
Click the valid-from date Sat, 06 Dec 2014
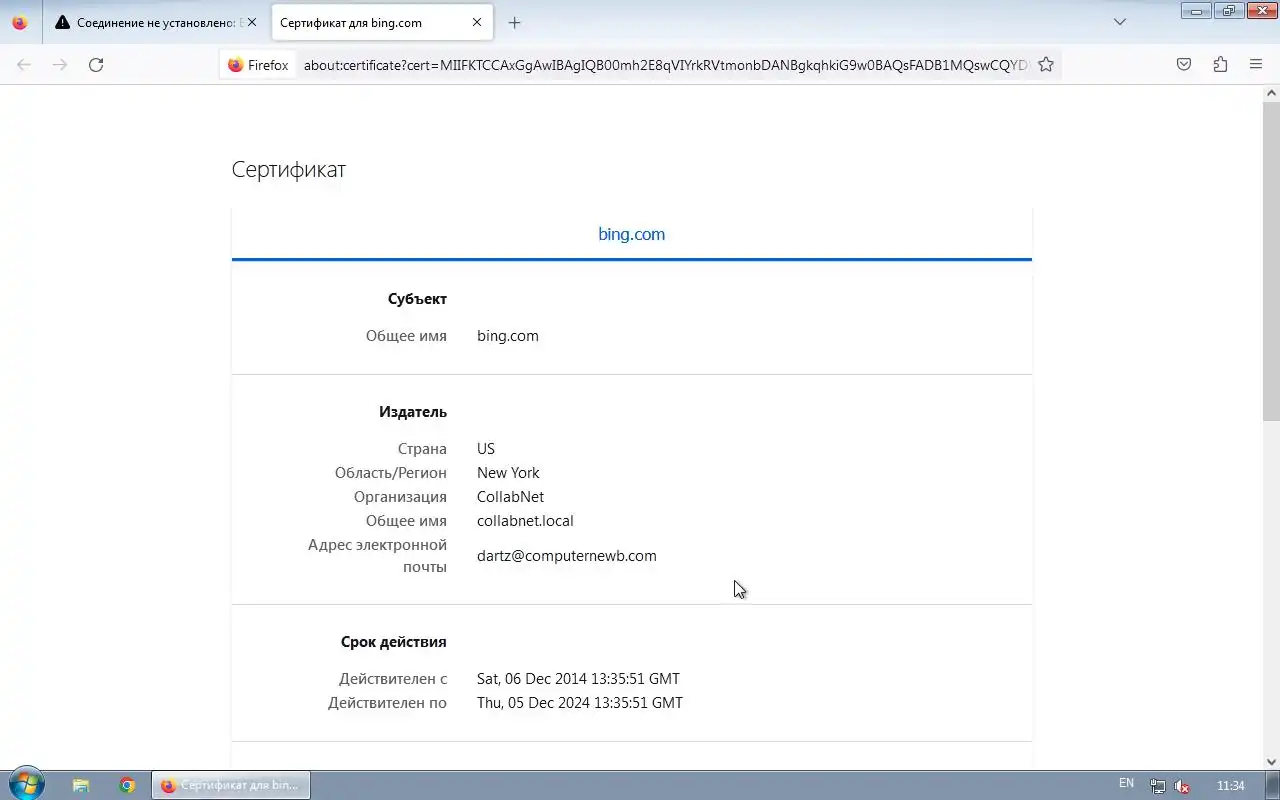click(578, 679)
